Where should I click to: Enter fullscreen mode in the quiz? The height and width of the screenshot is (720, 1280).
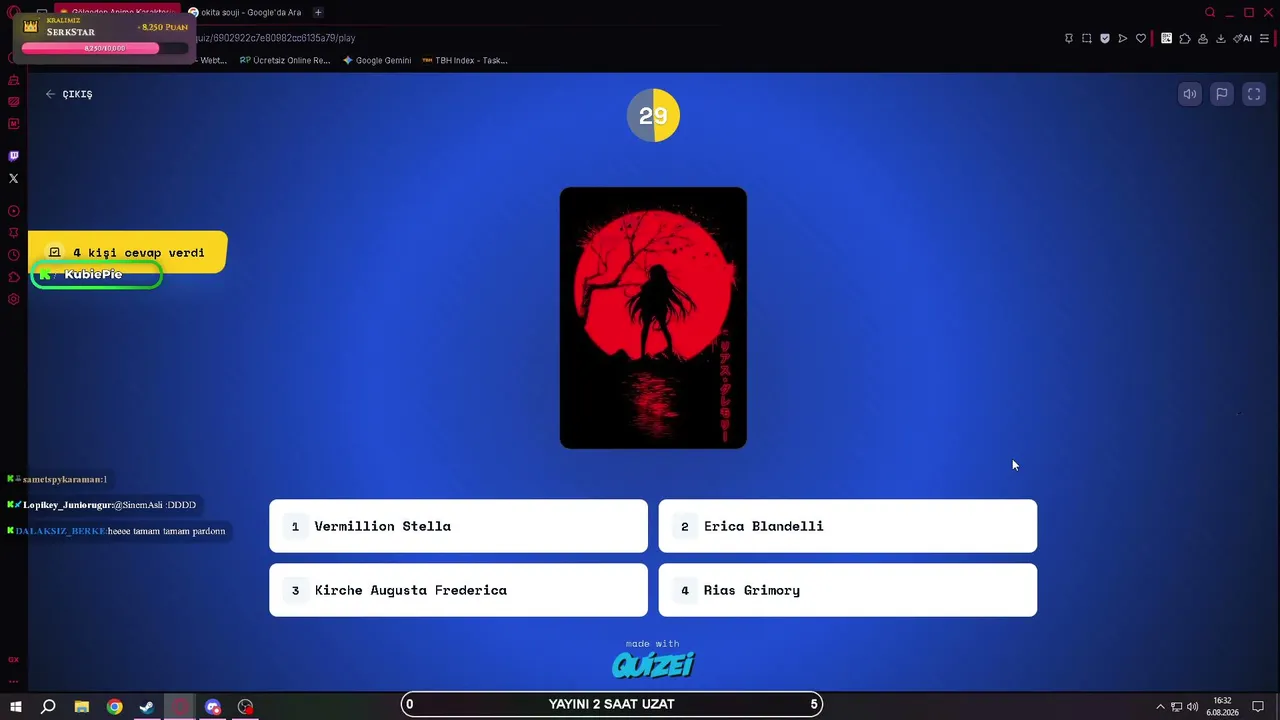pyautogui.click(x=1254, y=94)
